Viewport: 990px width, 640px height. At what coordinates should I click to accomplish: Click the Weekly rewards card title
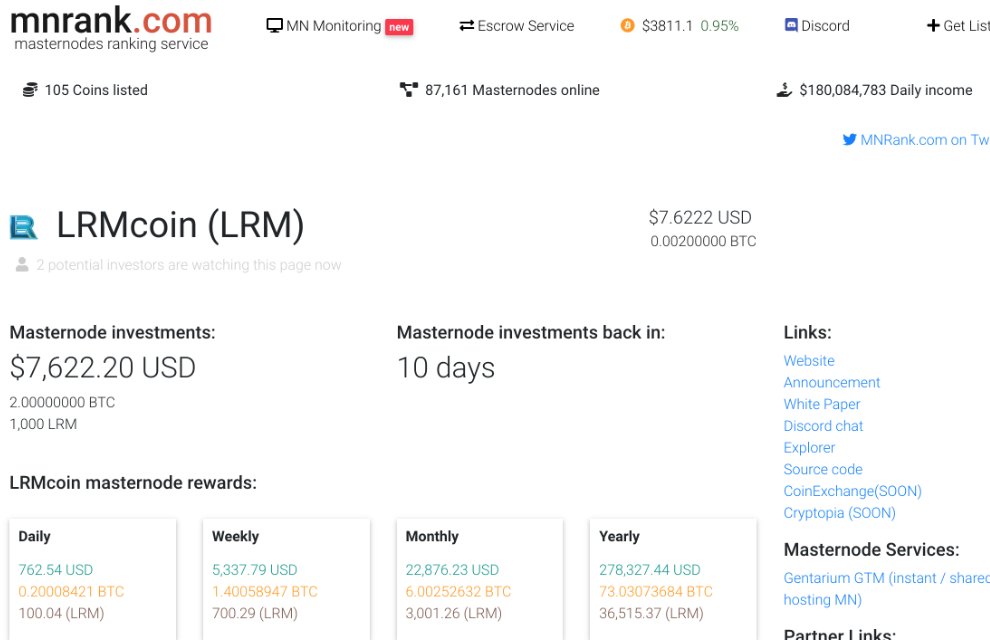point(236,536)
